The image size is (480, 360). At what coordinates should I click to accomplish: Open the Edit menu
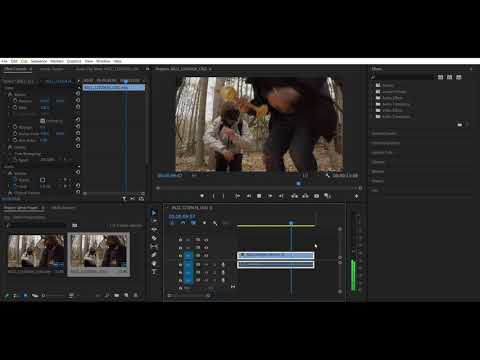coord(14,61)
